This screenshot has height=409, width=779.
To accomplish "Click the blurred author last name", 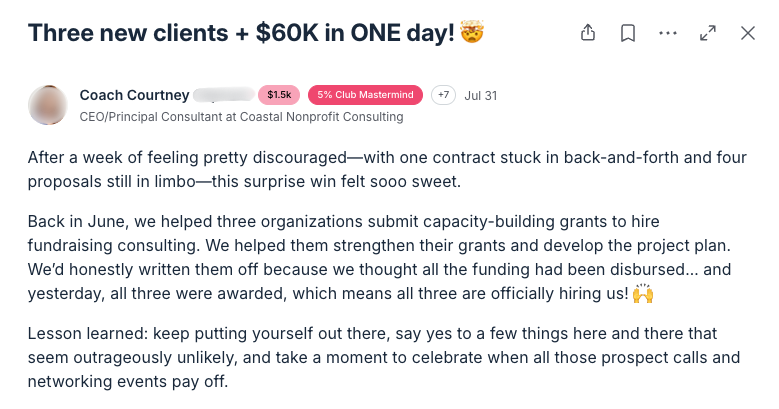I will pyautogui.click(x=222, y=95).
